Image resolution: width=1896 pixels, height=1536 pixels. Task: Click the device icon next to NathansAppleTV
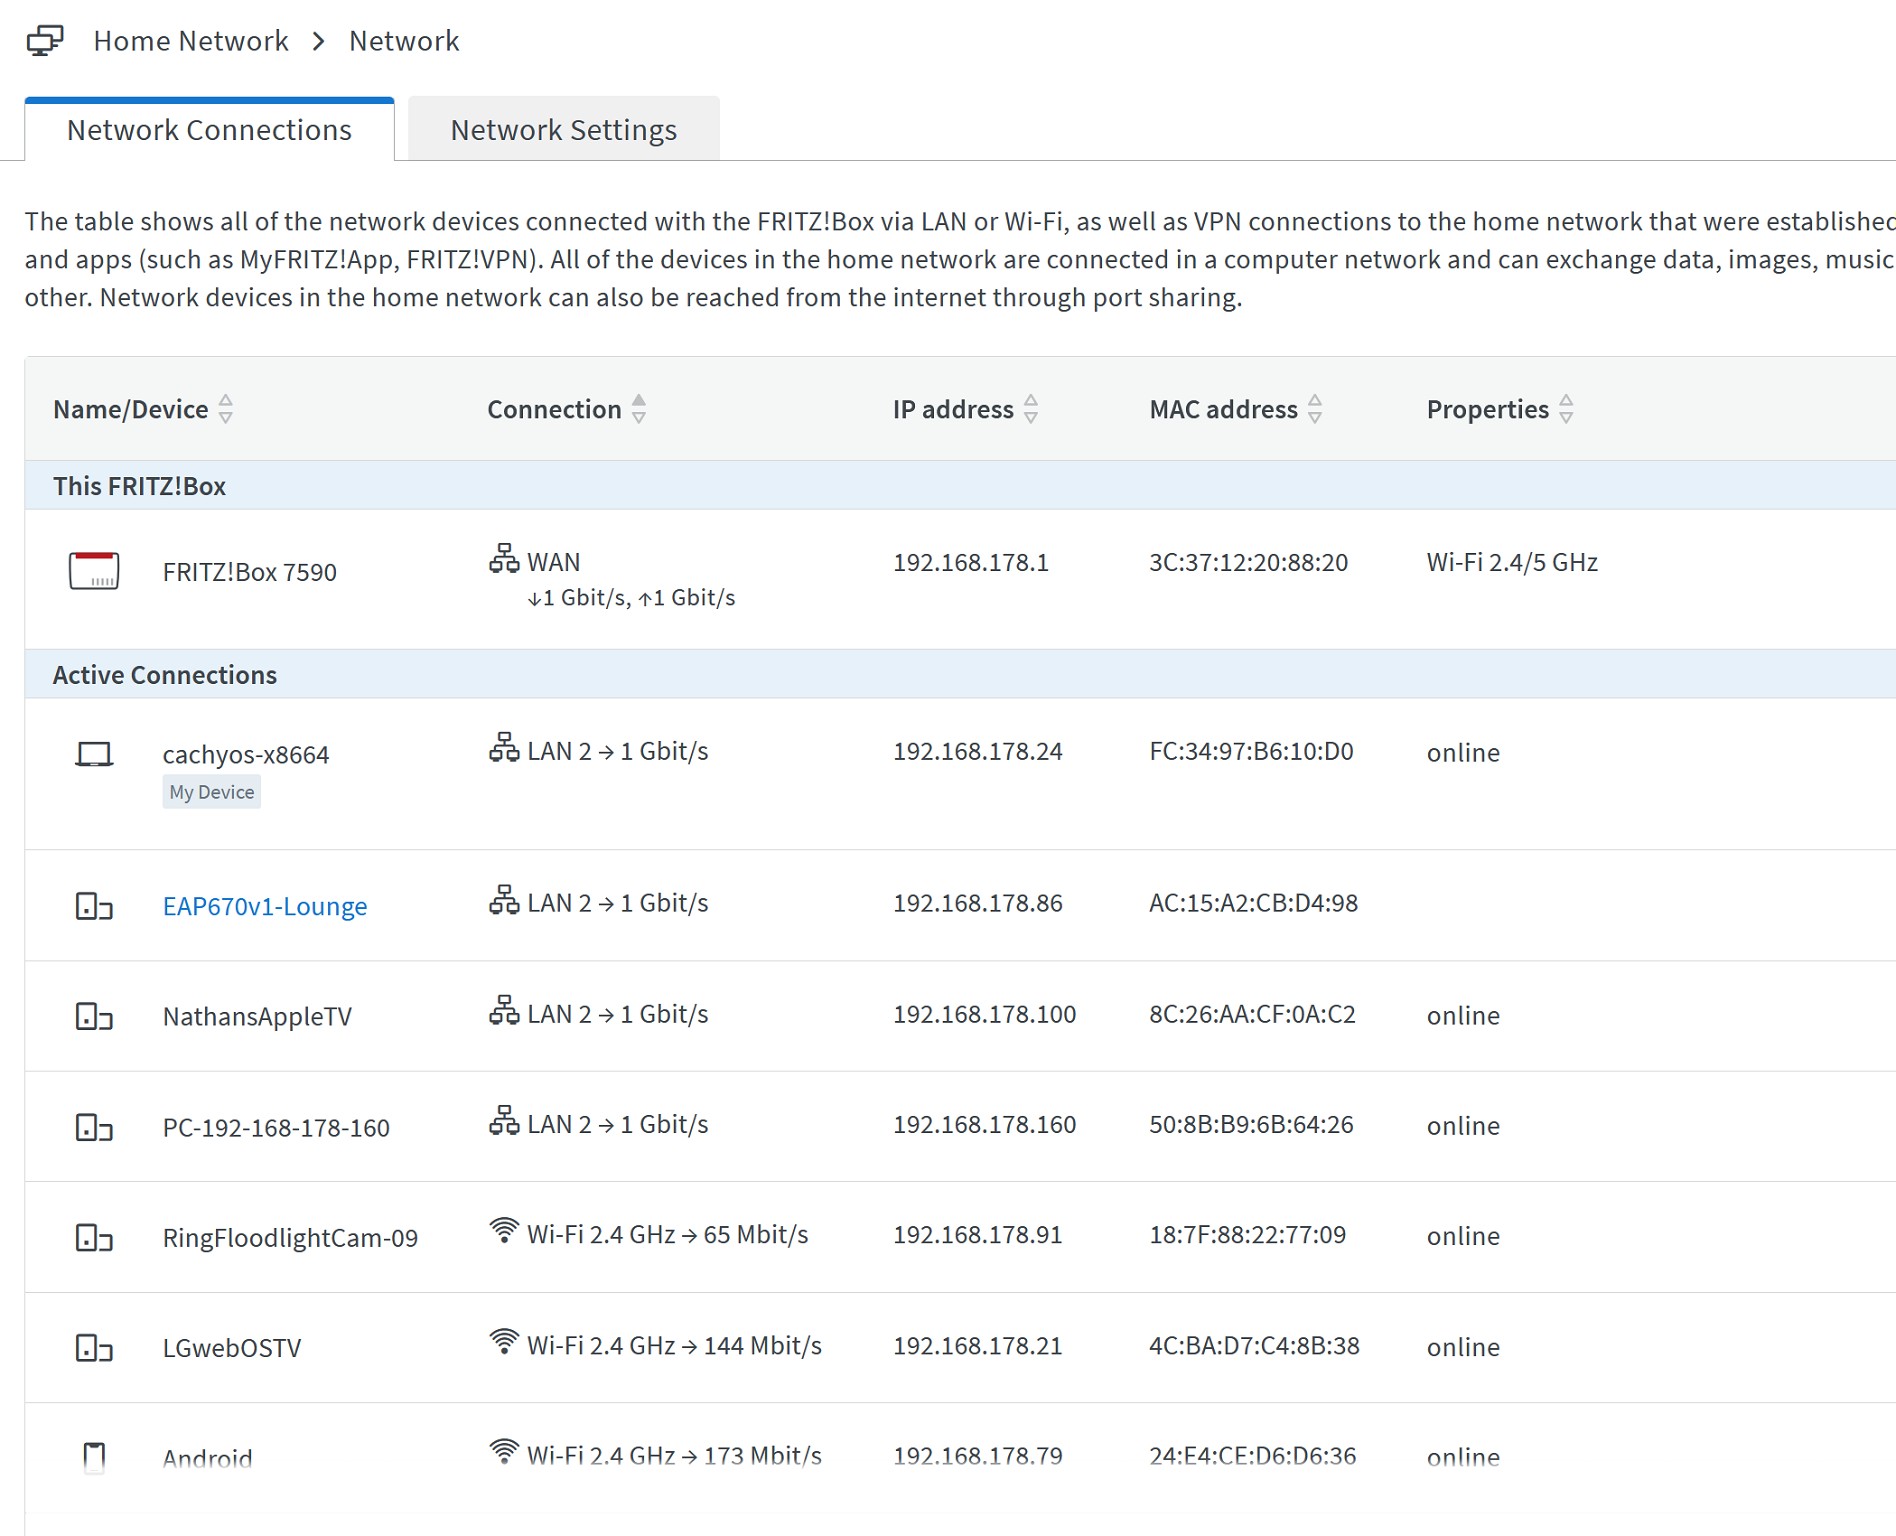pyautogui.click(x=94, y=1017)
